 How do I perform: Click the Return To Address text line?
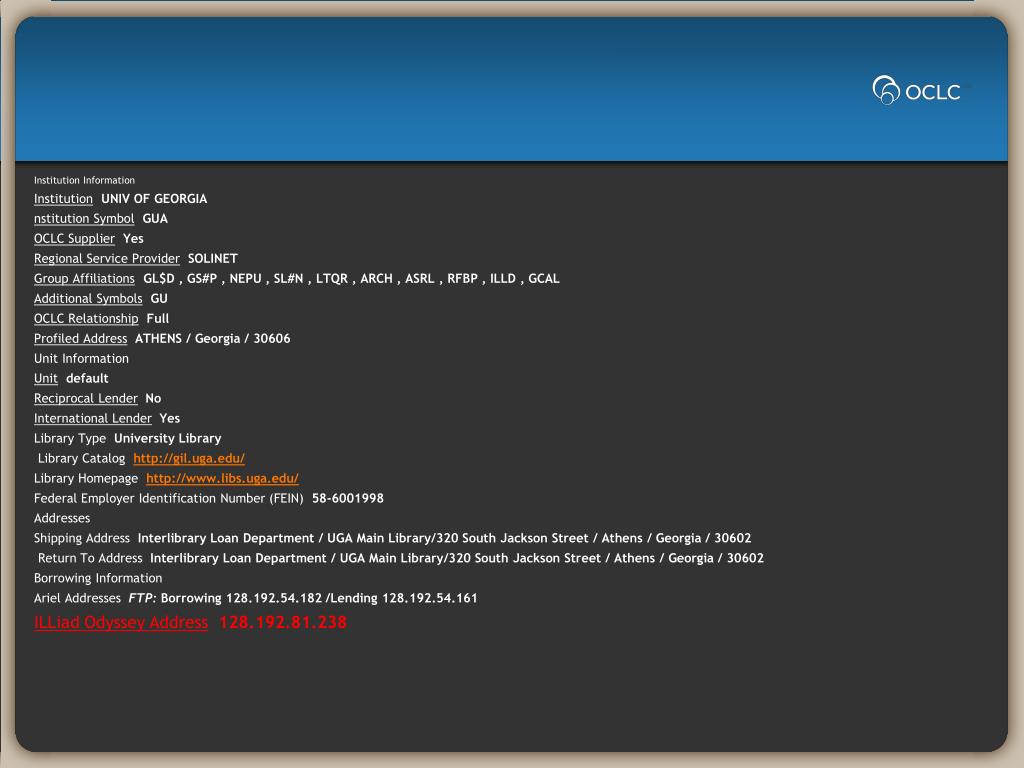pos(401,558)
